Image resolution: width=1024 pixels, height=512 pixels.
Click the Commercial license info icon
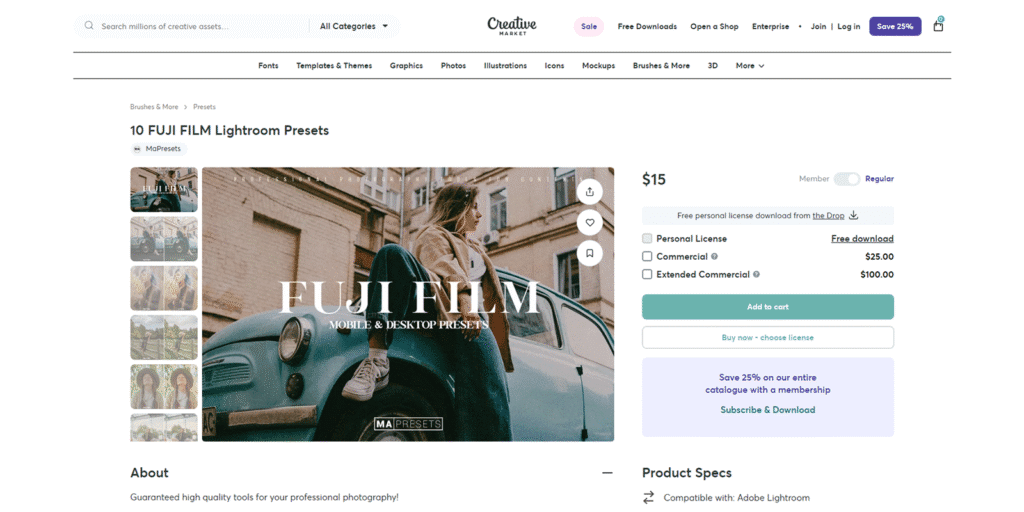pyautogui.click(x=714, y=257)
